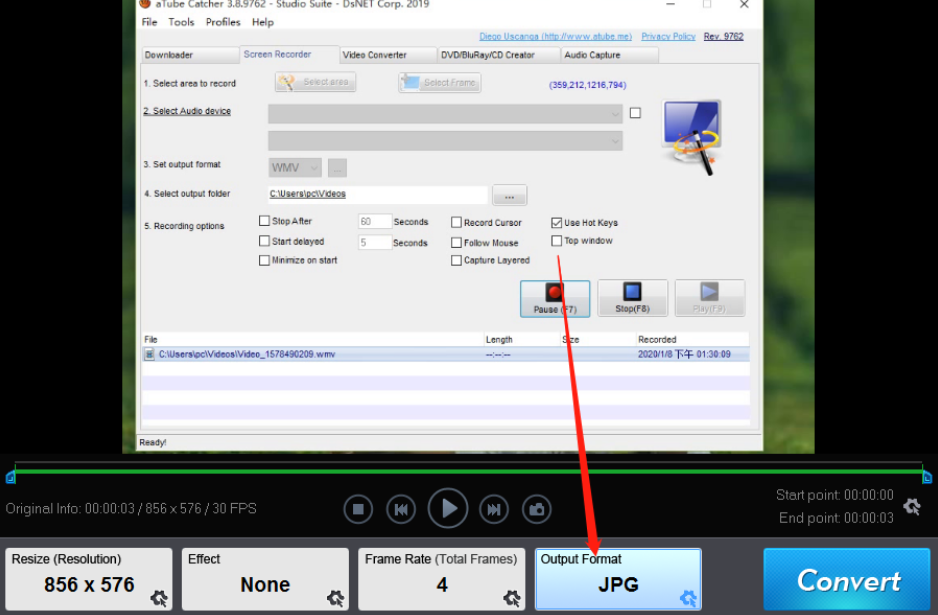
Task: Browse for output folder with the ... button
Action: (x=510, y=195)
